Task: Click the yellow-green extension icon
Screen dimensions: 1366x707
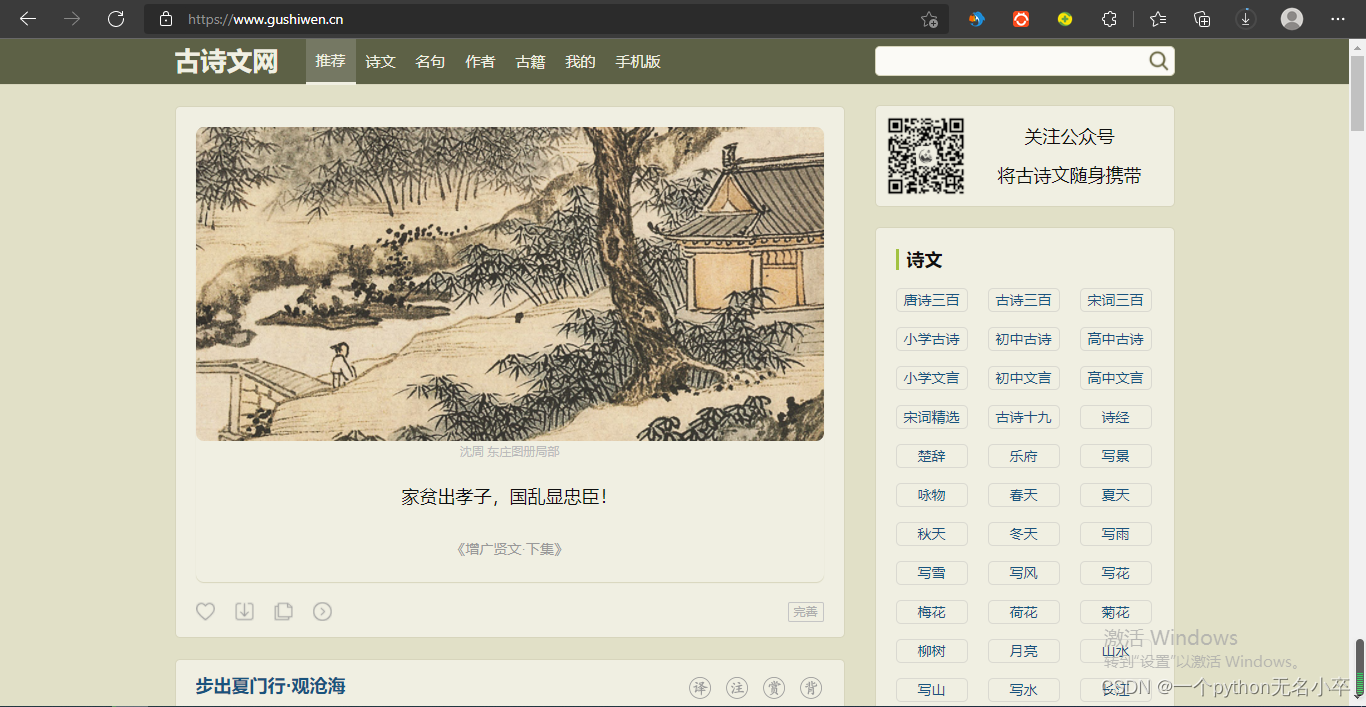Action: pyautogui.click(x=1065, y=19)
